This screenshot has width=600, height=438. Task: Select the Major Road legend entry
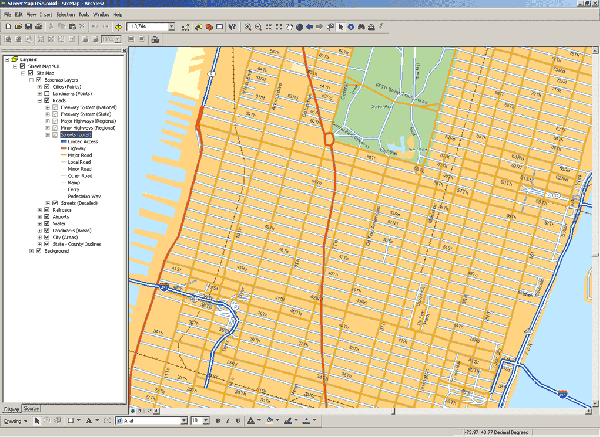[x=80, y=155]
